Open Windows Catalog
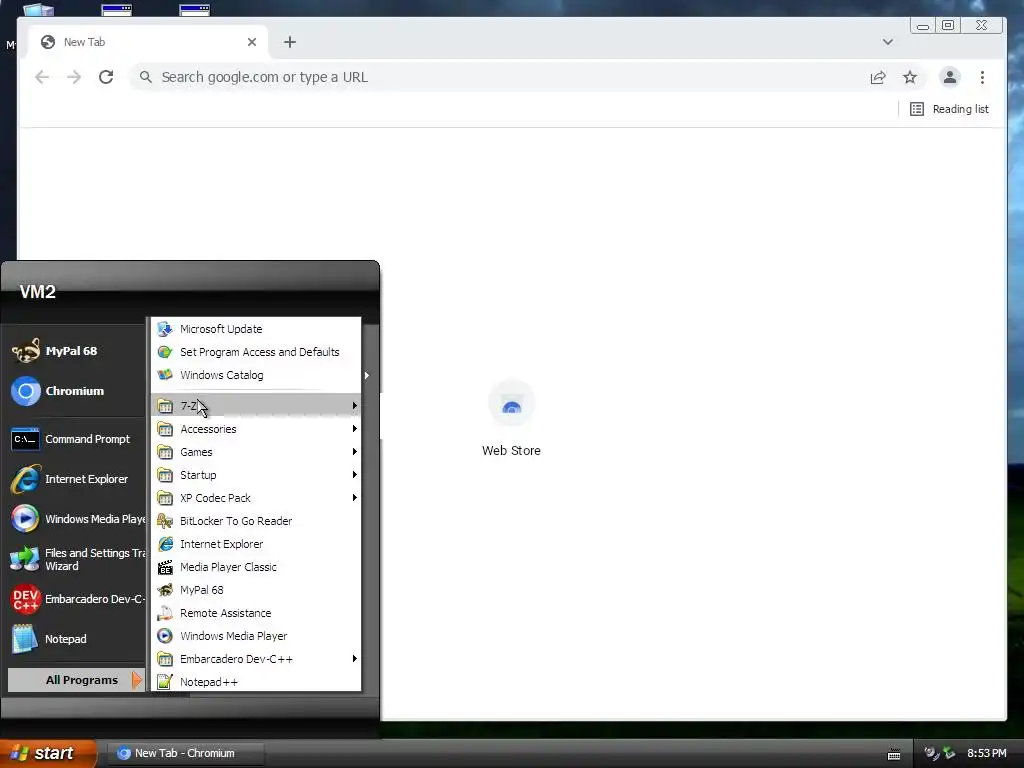Image resolution: width=1024 pixels, height=768 pixels. [x=256, y=375]
